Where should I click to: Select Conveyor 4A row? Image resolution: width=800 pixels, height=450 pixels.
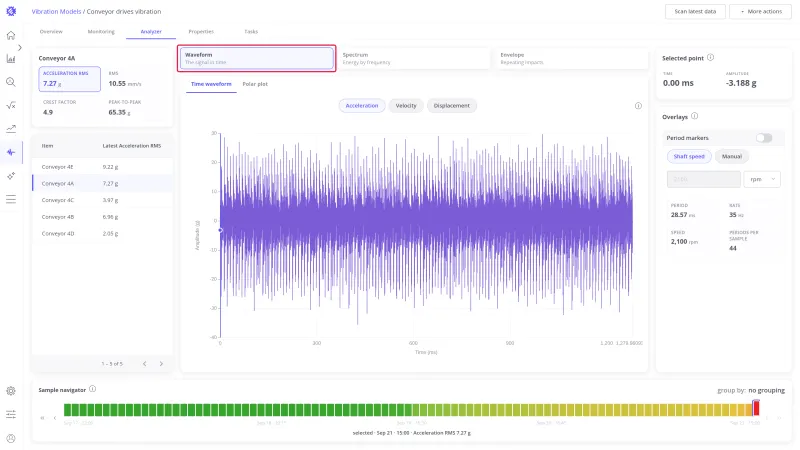[x=103, y=183]
